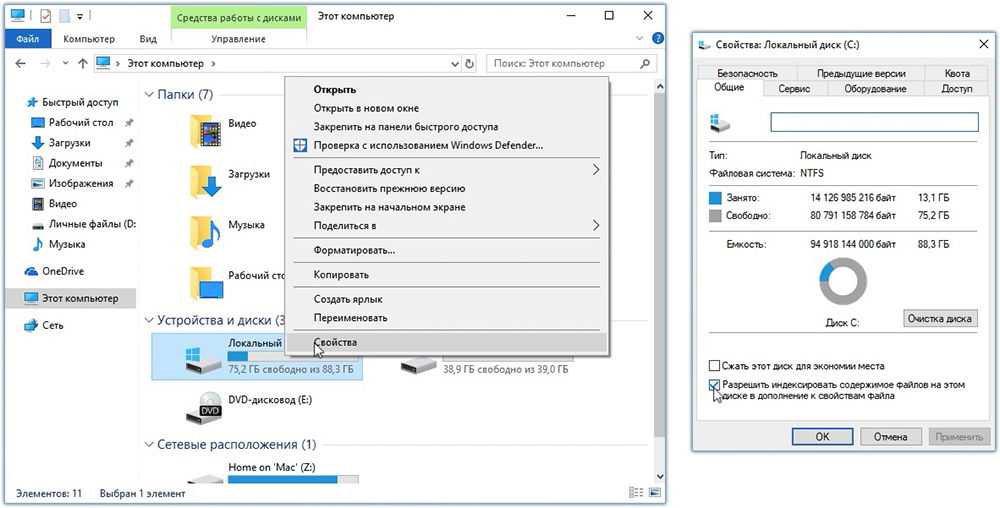This screenshot has width=1000, height=508.
Task: Select Этот компьютер in navigation pane
Action: click(x=71, y=298)
